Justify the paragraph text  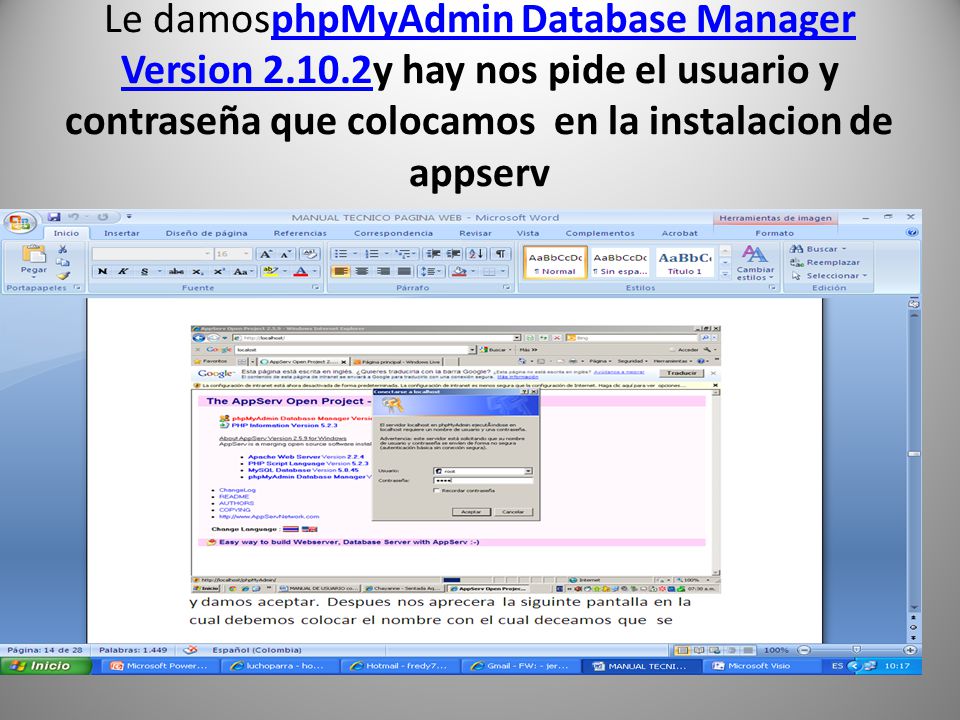(404, 271)
